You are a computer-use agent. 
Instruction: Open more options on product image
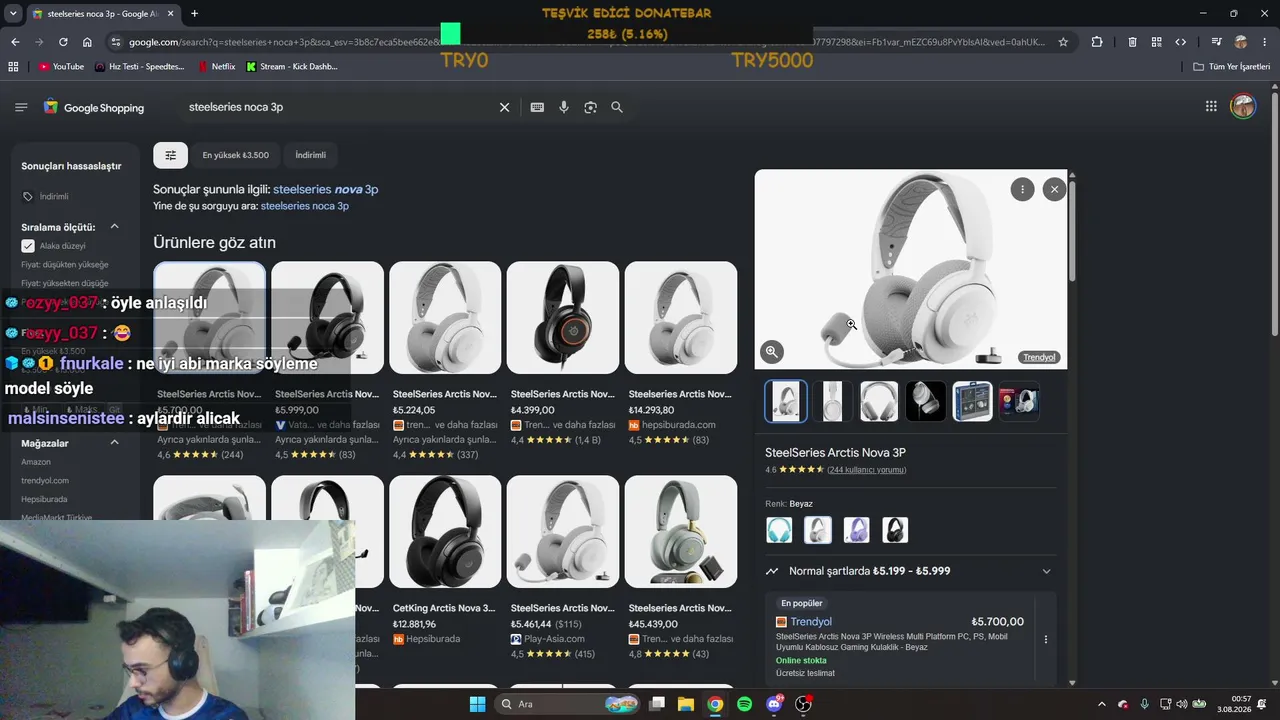(x=1022, y=189)
